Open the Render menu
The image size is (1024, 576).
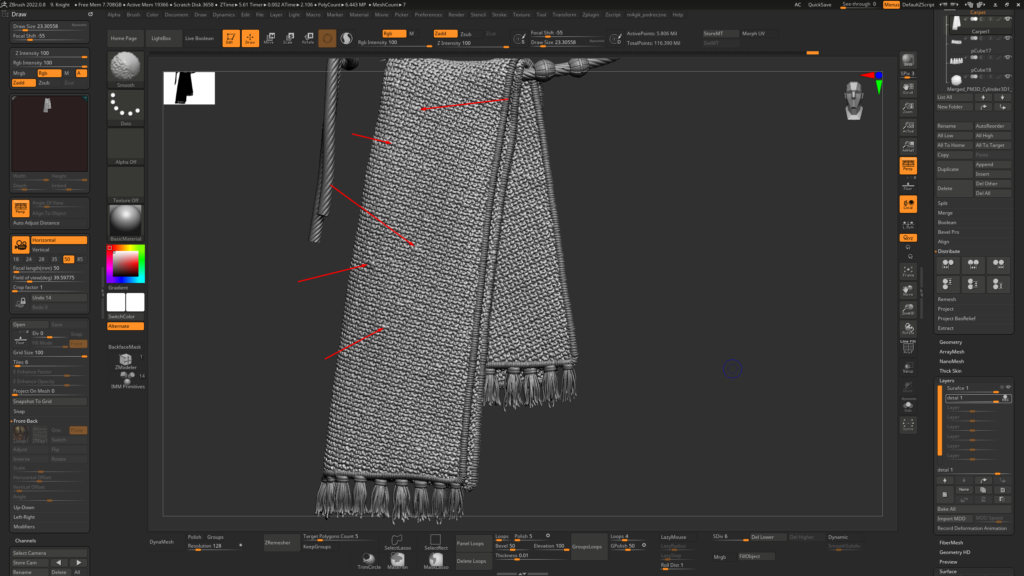pos(456,15)
